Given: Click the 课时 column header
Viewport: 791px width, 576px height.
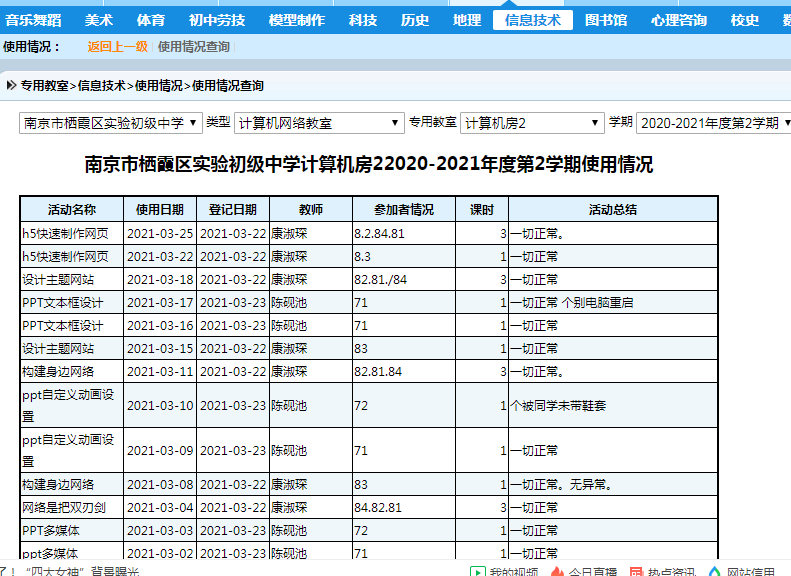Looking at the screenshot, I should pos(482,209).
